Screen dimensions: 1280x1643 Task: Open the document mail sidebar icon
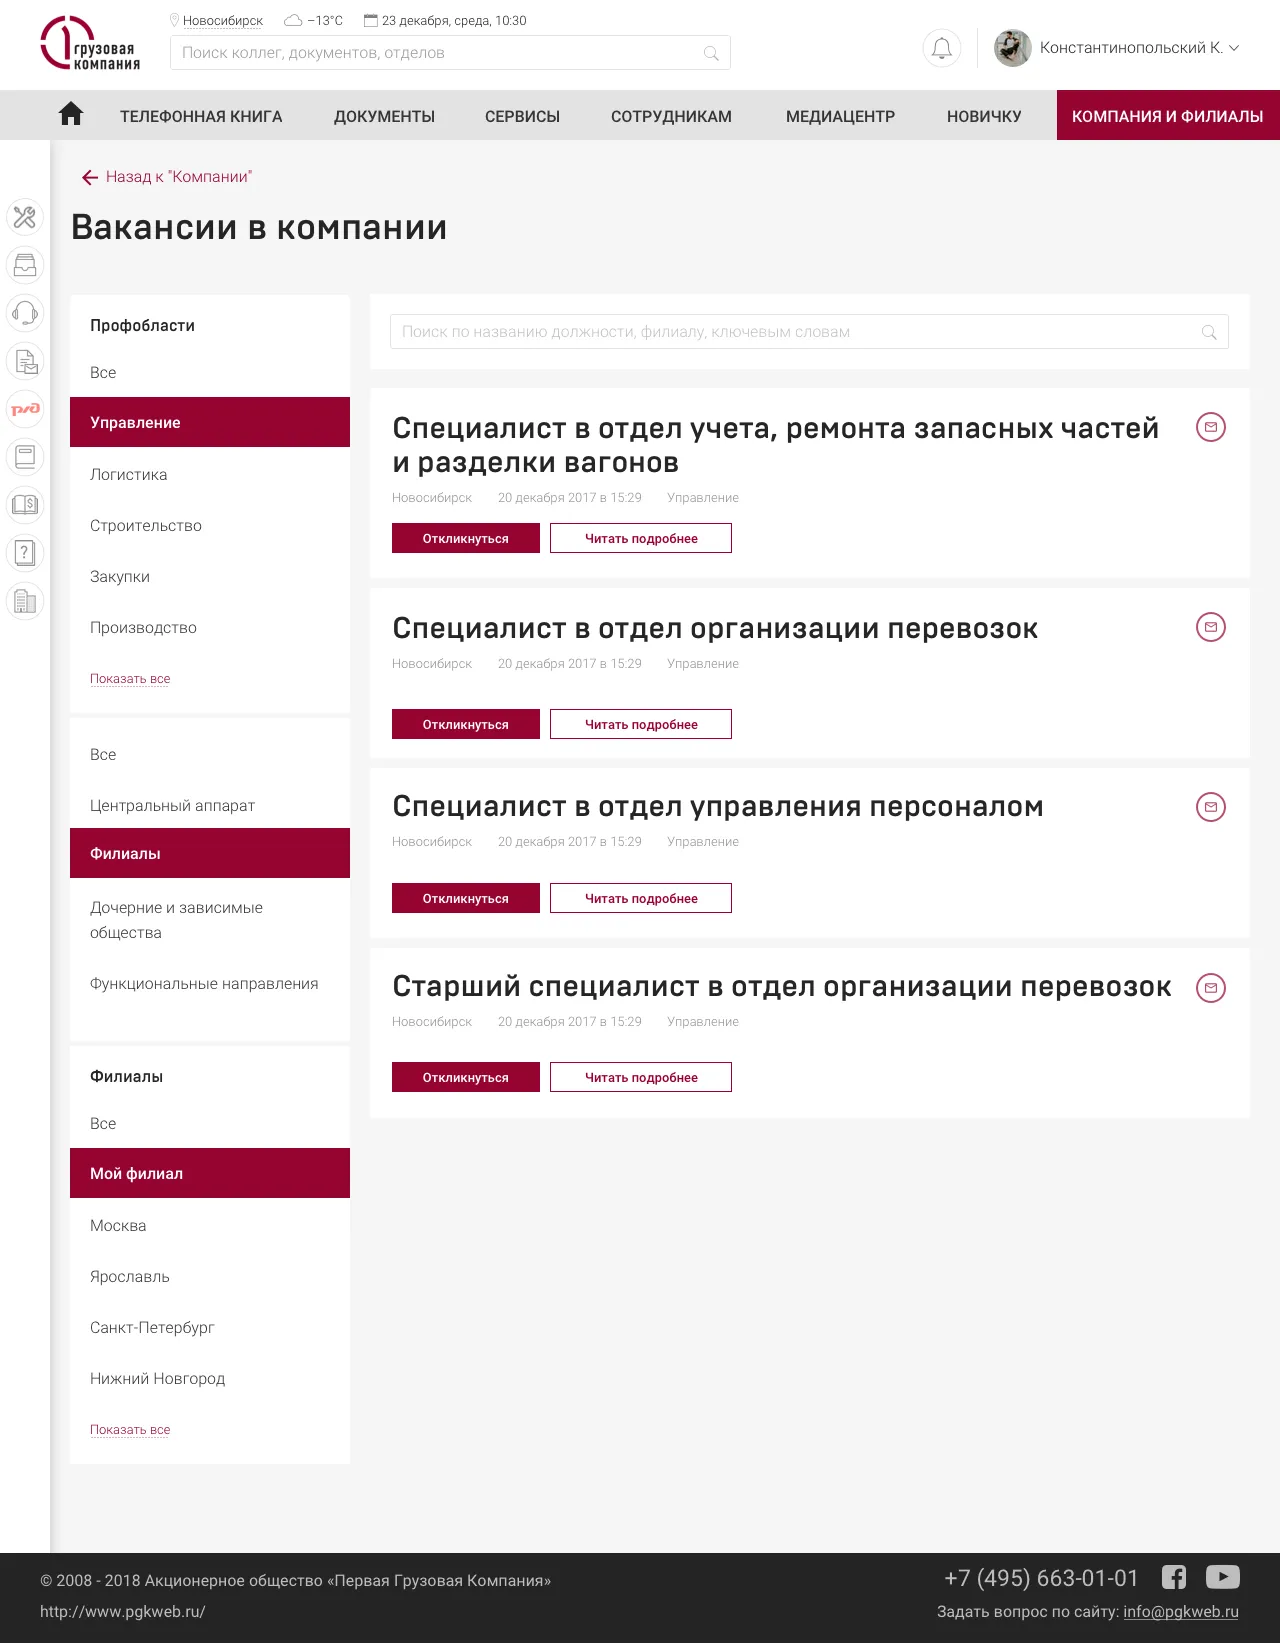(x=25, y=361)
